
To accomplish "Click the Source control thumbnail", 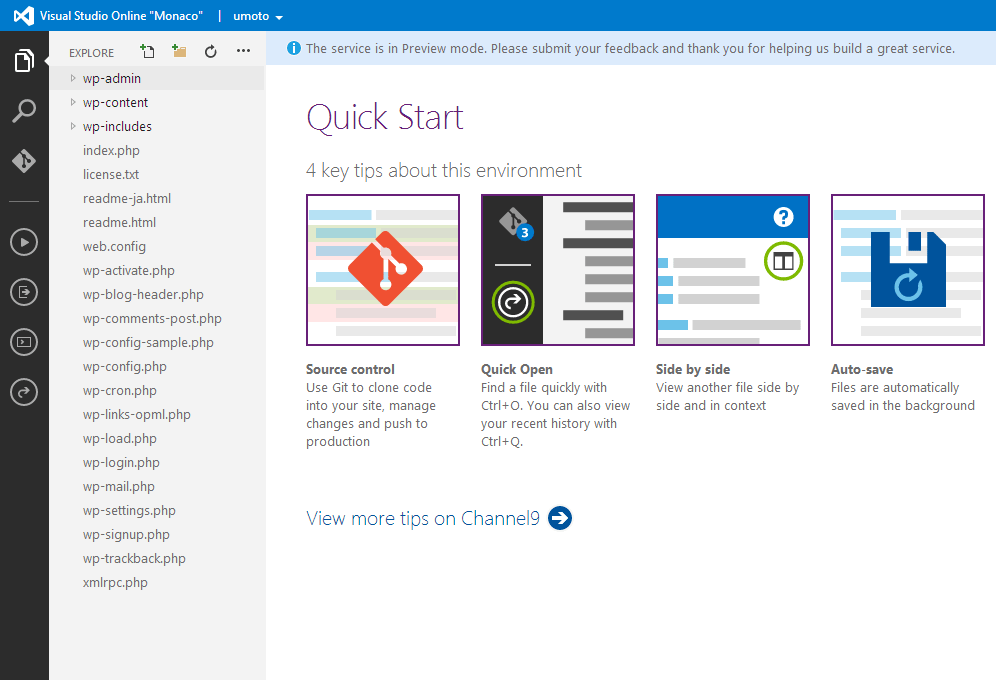I will pyautogui.click(x=382, y=270).
